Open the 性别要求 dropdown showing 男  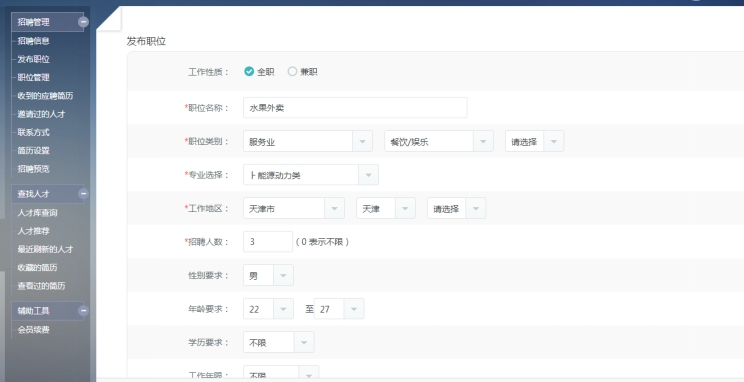pos(268,275)
